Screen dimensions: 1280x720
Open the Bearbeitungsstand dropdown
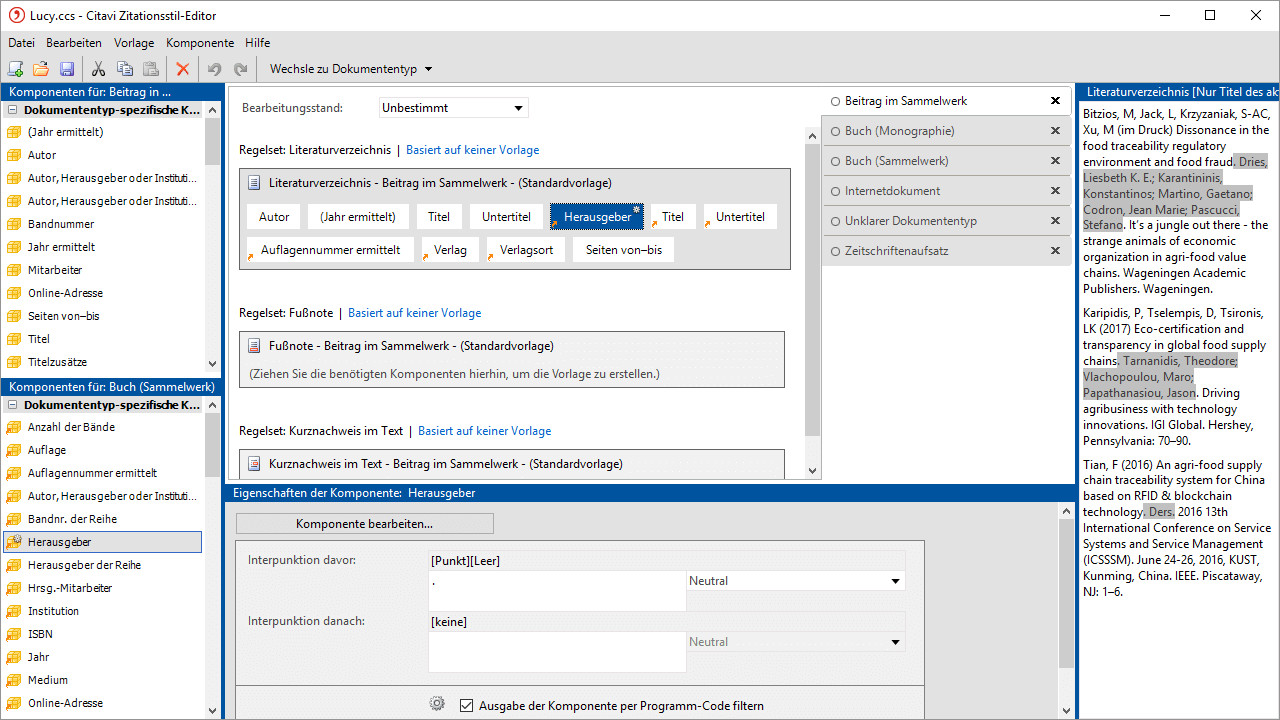[x=454, y=108]
